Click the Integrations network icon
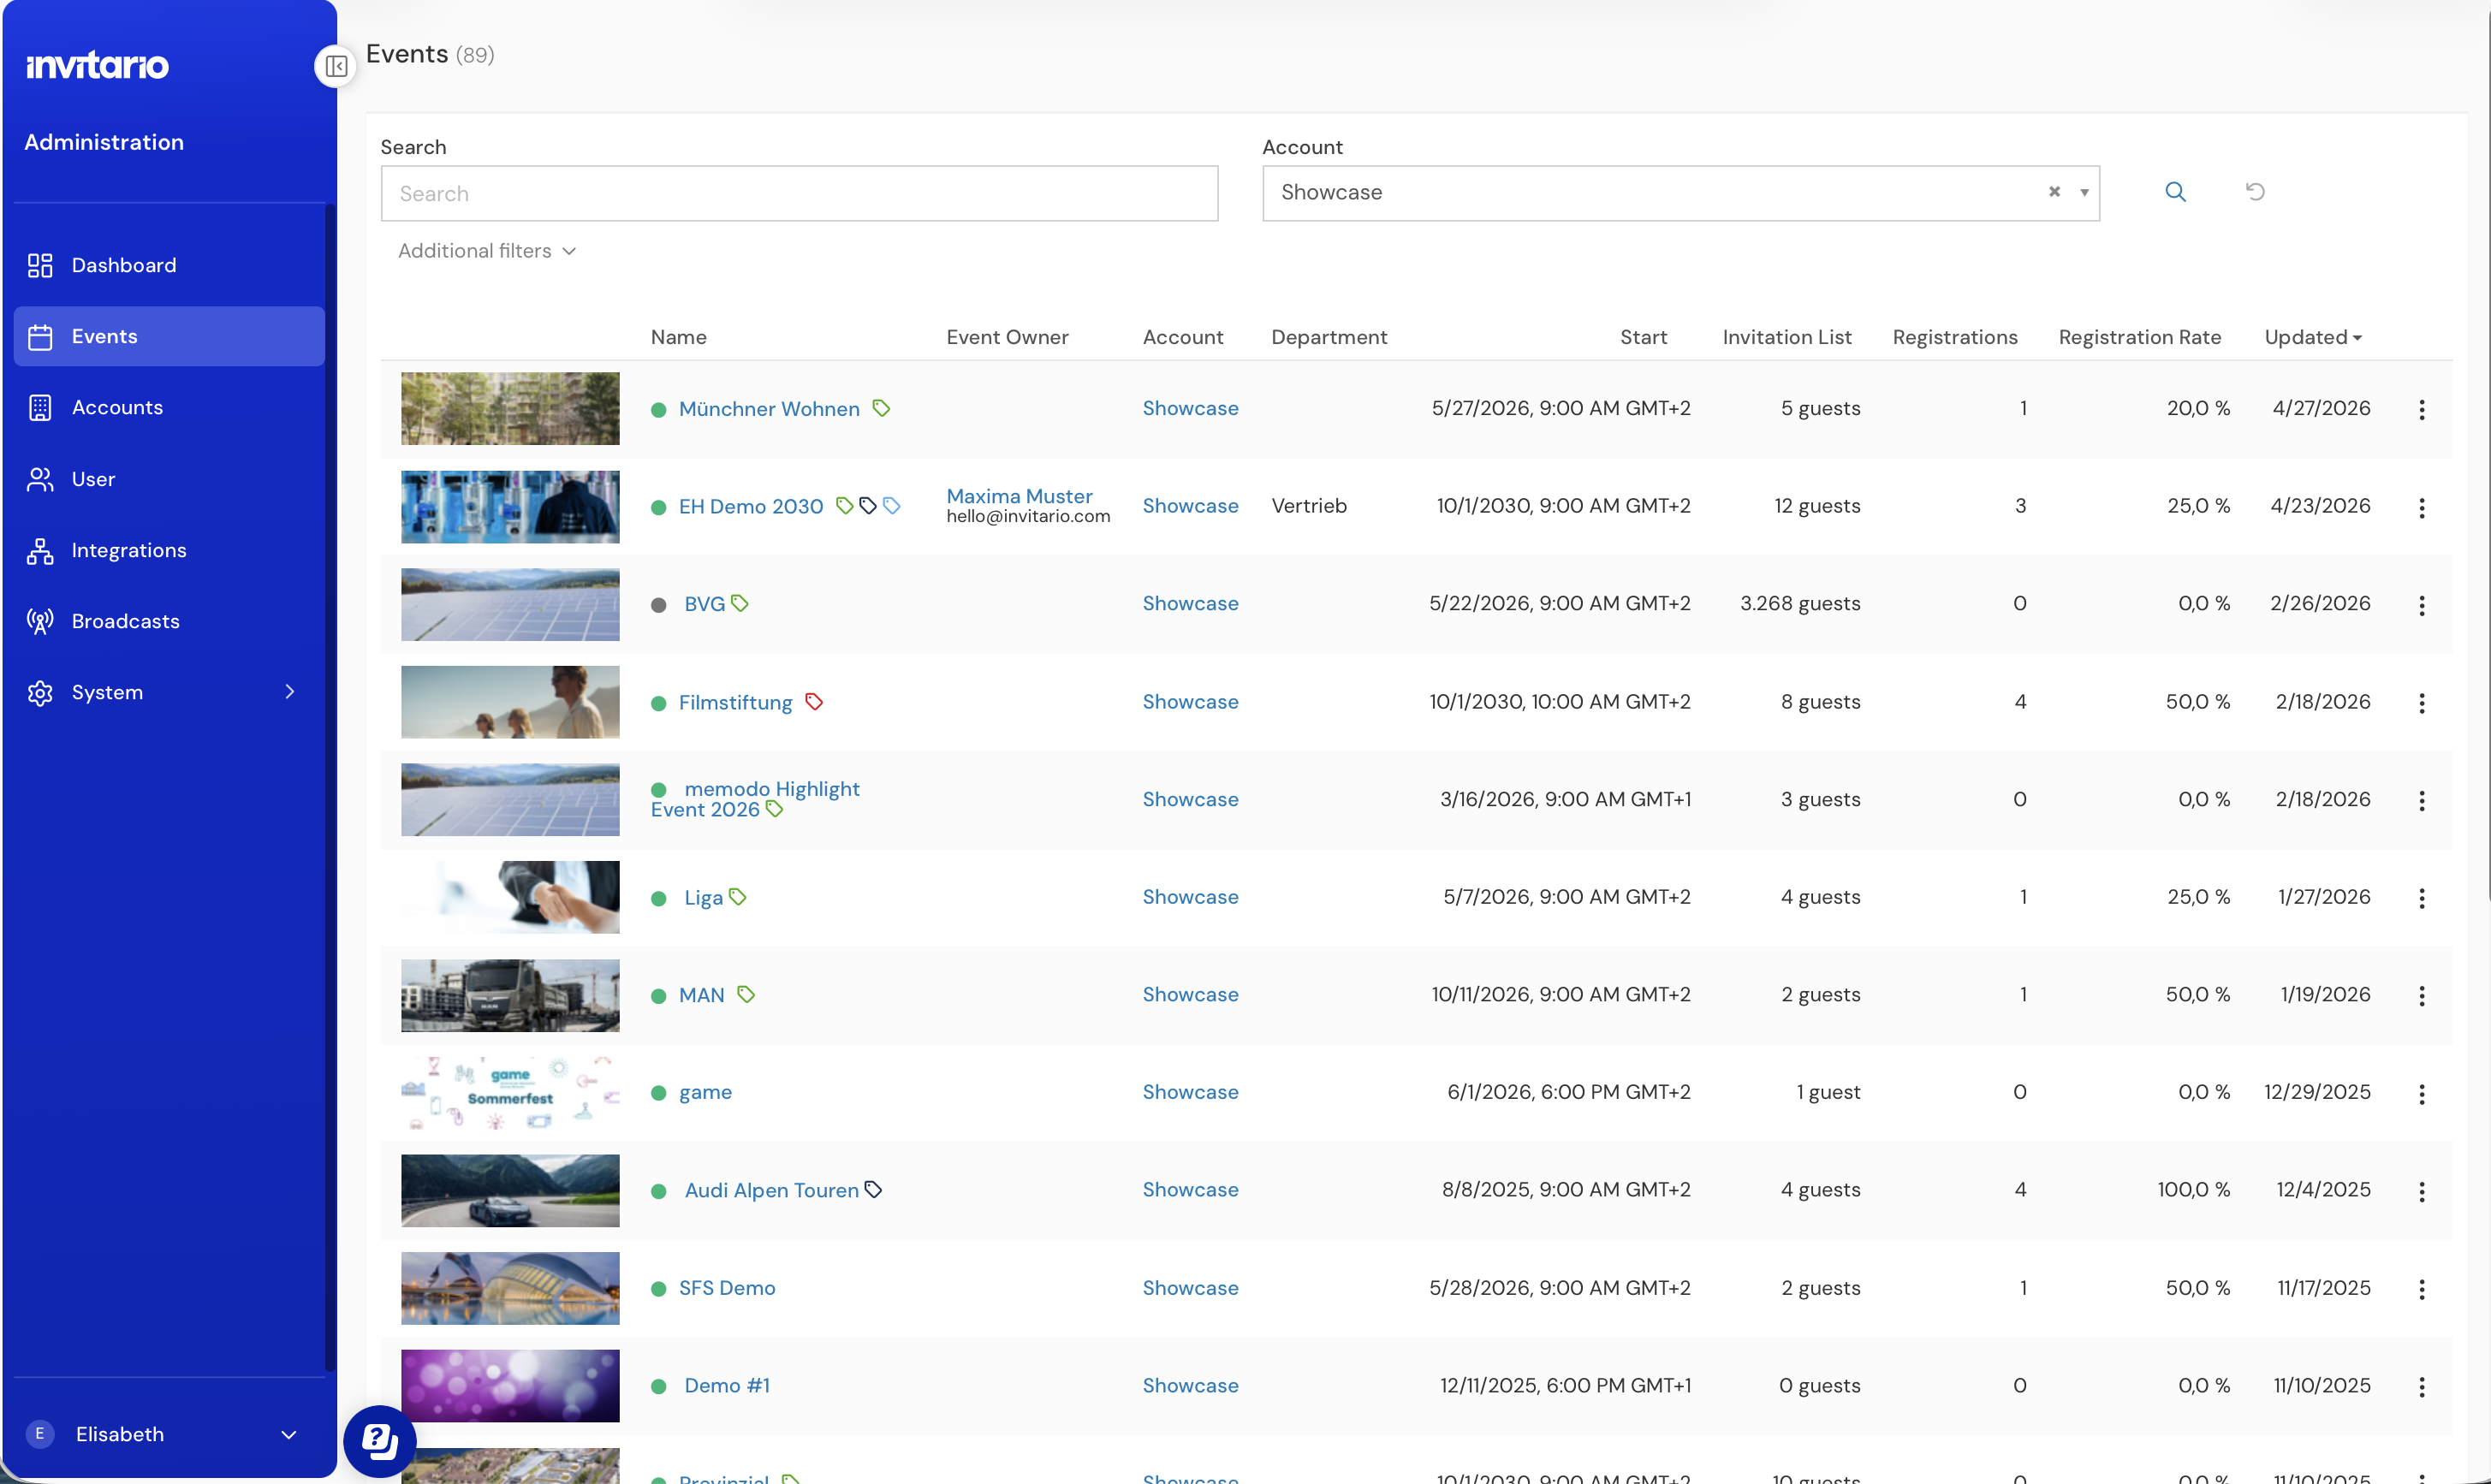 tap(40, 551)
